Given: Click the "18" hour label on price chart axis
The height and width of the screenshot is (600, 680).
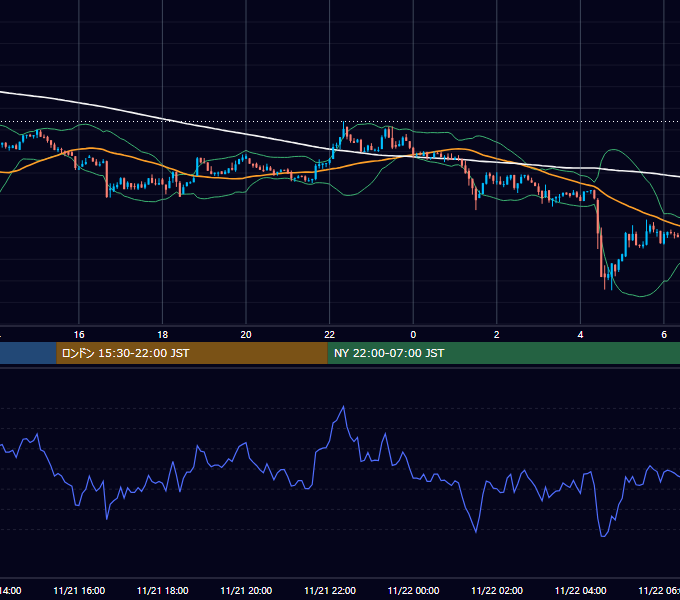Looking at the screenshot, I should (163, 335).
